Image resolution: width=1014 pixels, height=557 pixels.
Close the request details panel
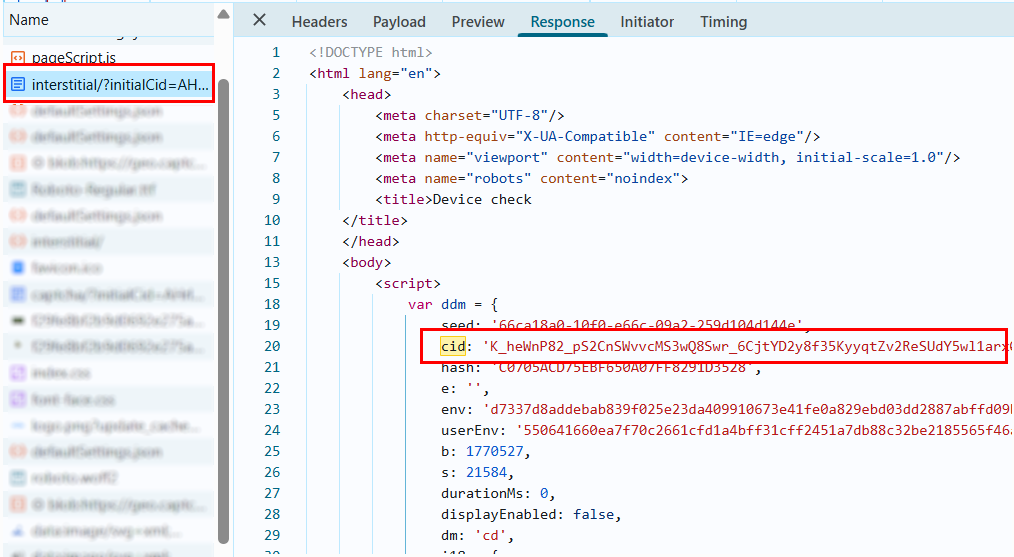(x=259, y=21)
